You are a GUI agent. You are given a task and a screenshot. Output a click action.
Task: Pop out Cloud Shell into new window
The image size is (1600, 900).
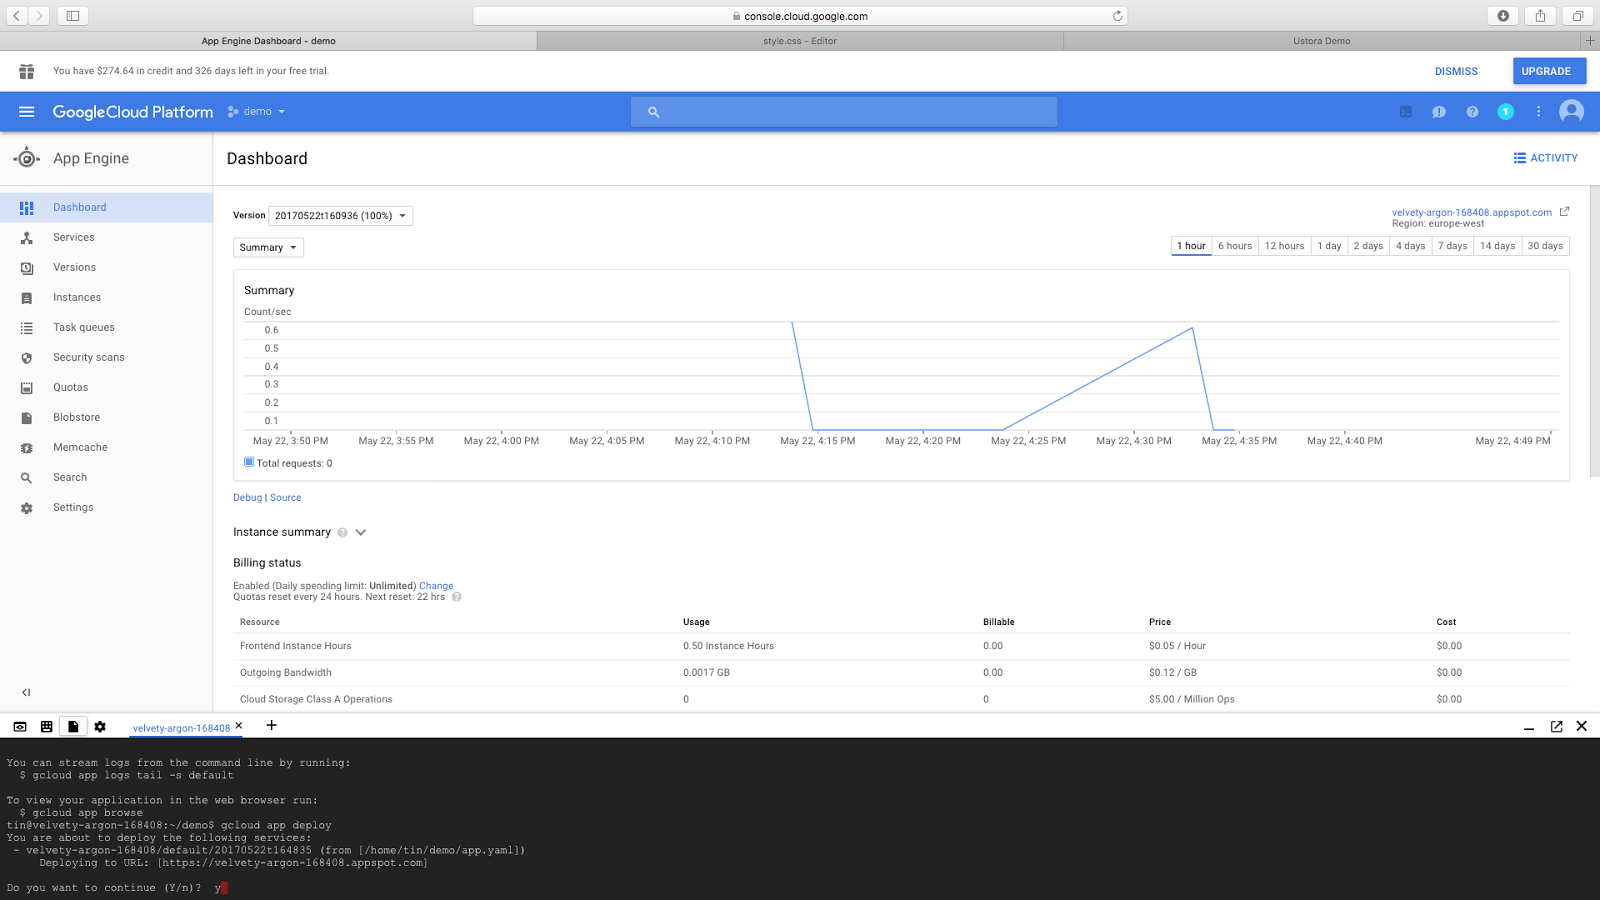click(1556, 727)
